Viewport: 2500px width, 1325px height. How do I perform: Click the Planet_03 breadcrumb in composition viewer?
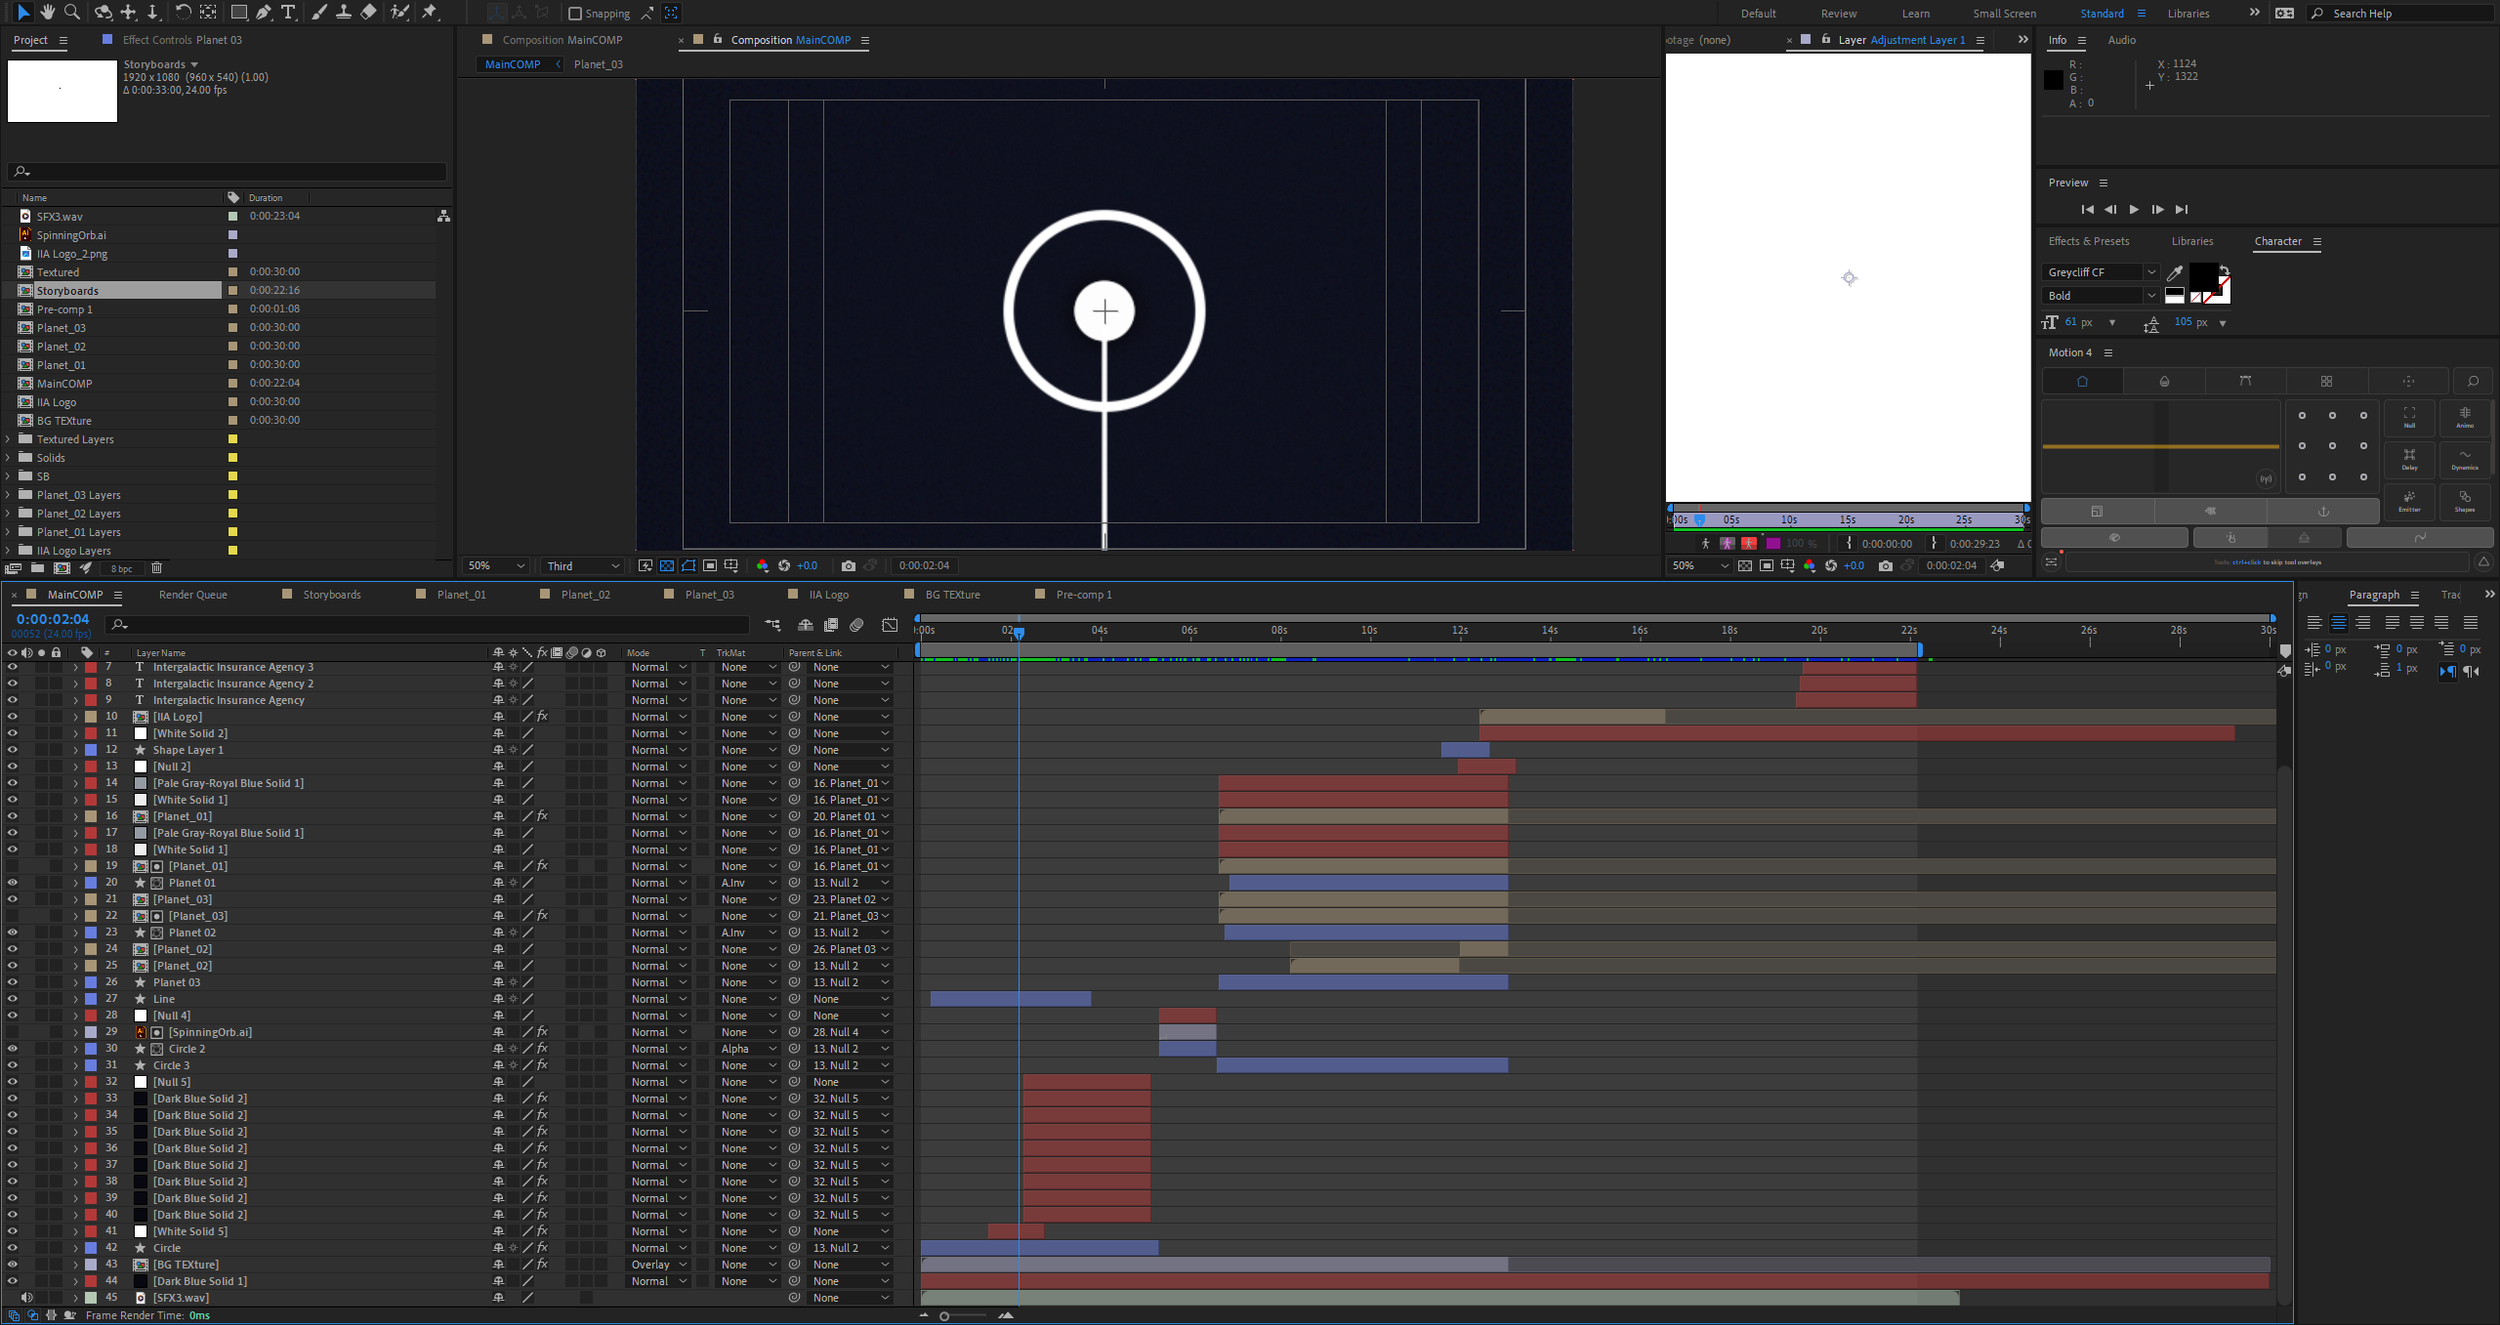point(598,64)
